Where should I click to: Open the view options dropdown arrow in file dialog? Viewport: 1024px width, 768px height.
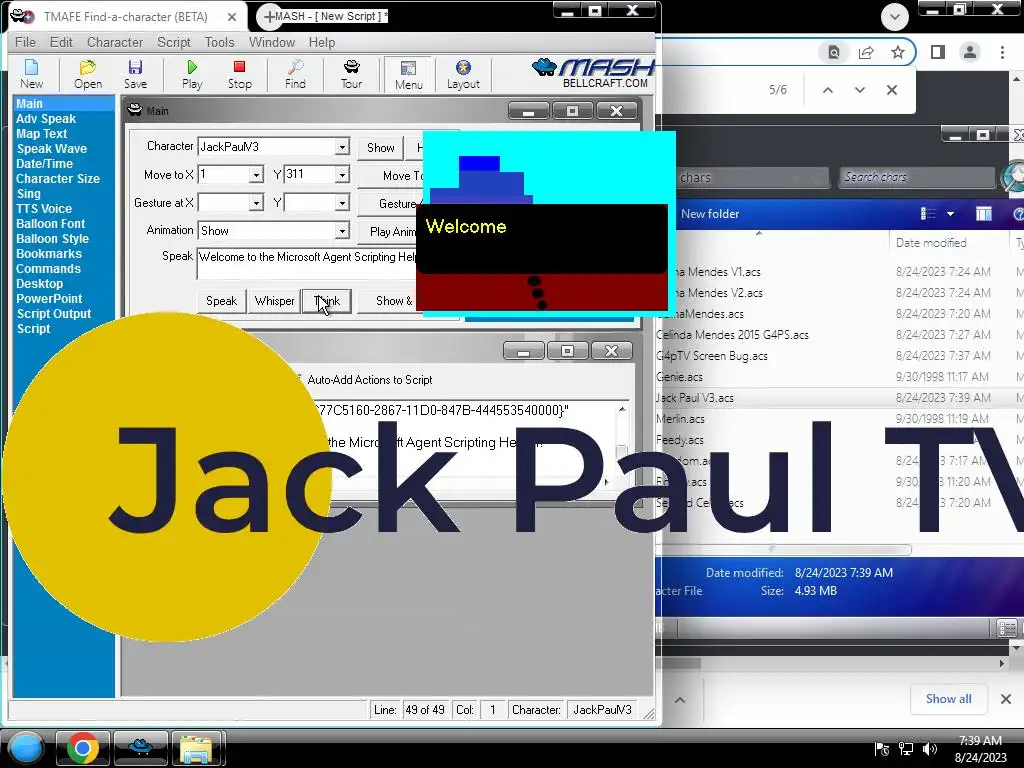[950, 214]
